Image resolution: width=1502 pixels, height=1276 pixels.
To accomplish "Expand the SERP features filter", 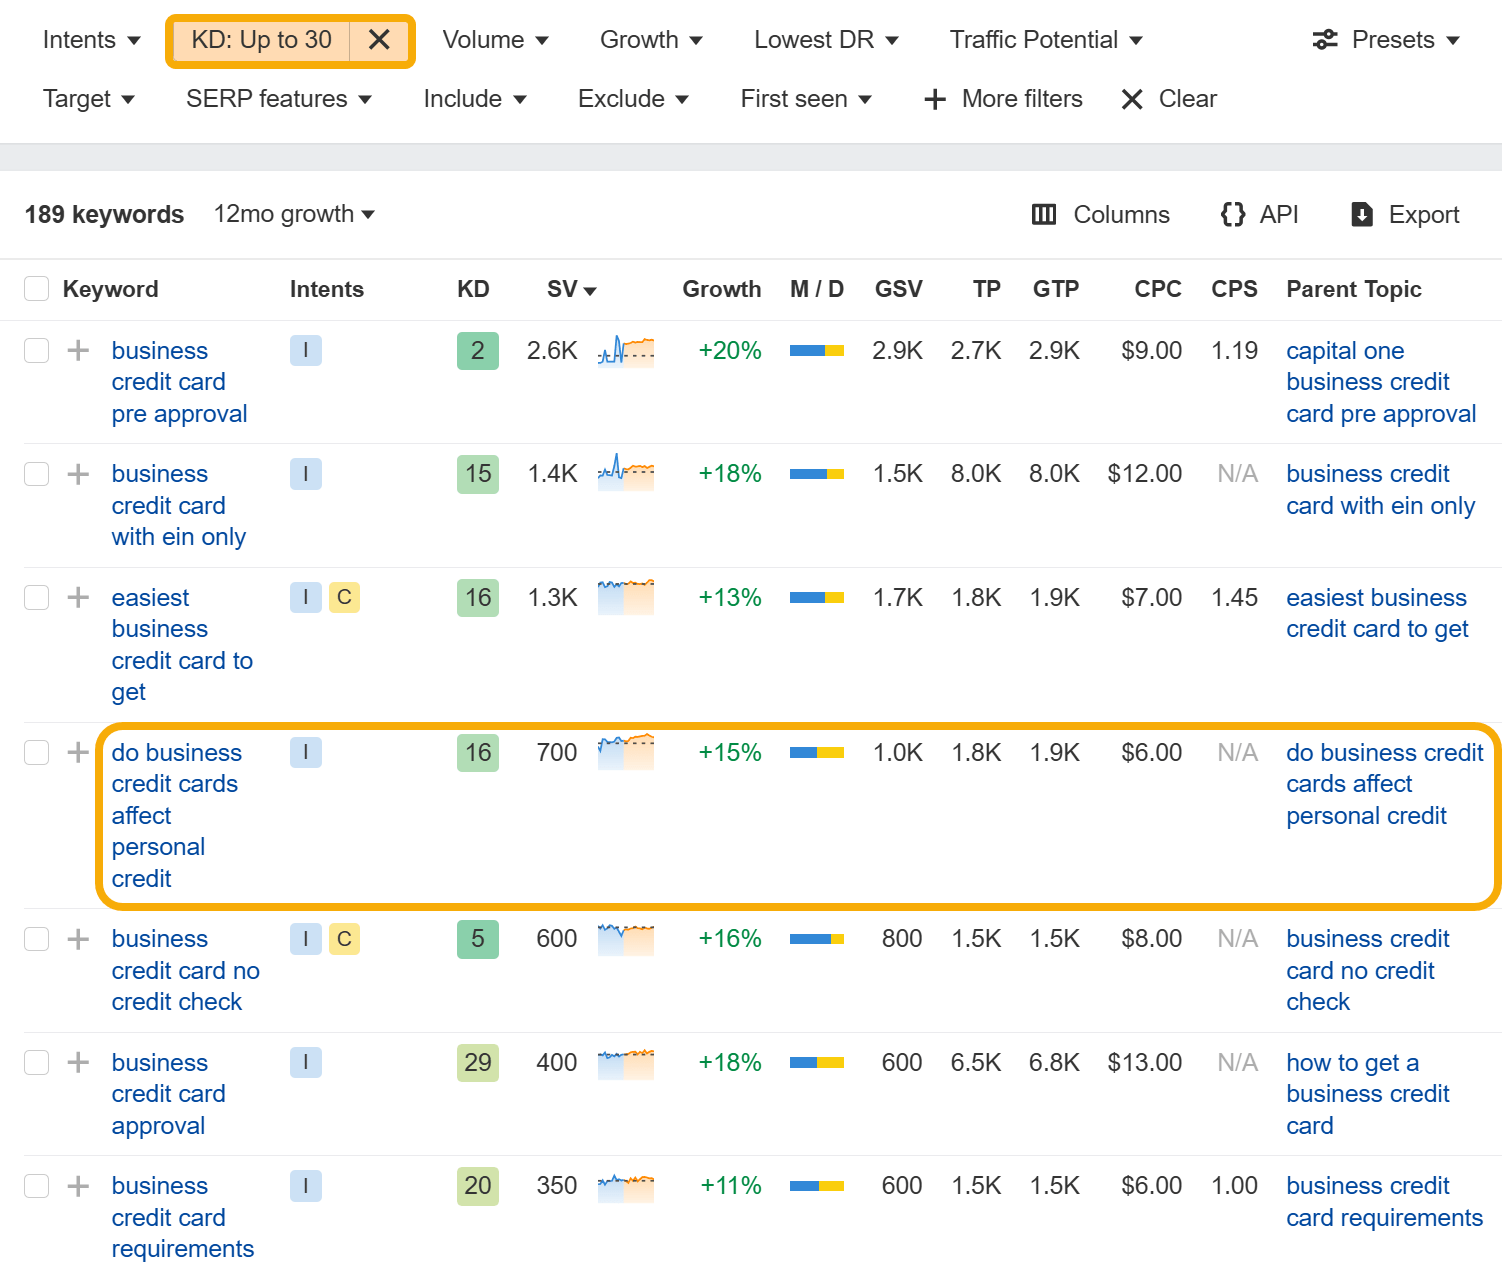I will coord(278,99).
